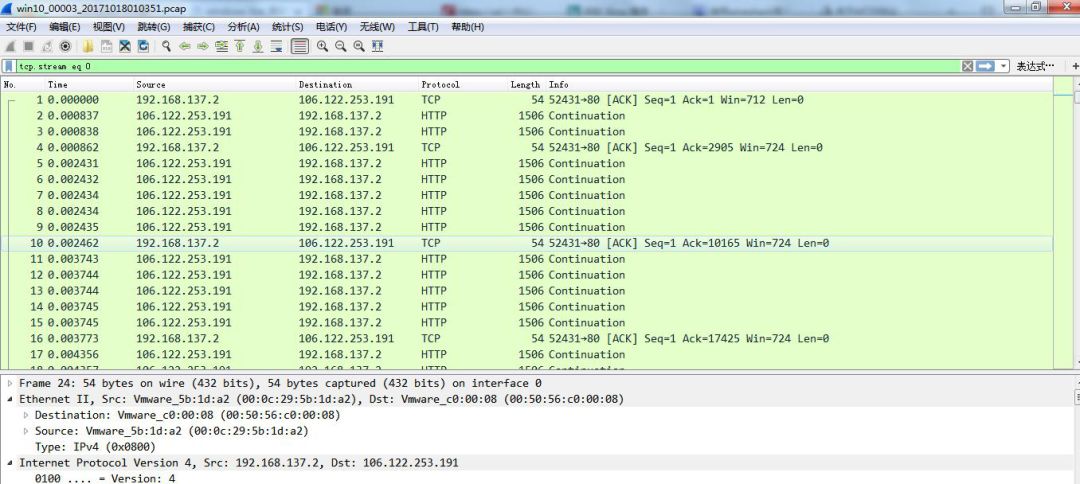Screen dimensions: 1080x484
Task: Expand the Frame 24 details row
Action: 10,383
